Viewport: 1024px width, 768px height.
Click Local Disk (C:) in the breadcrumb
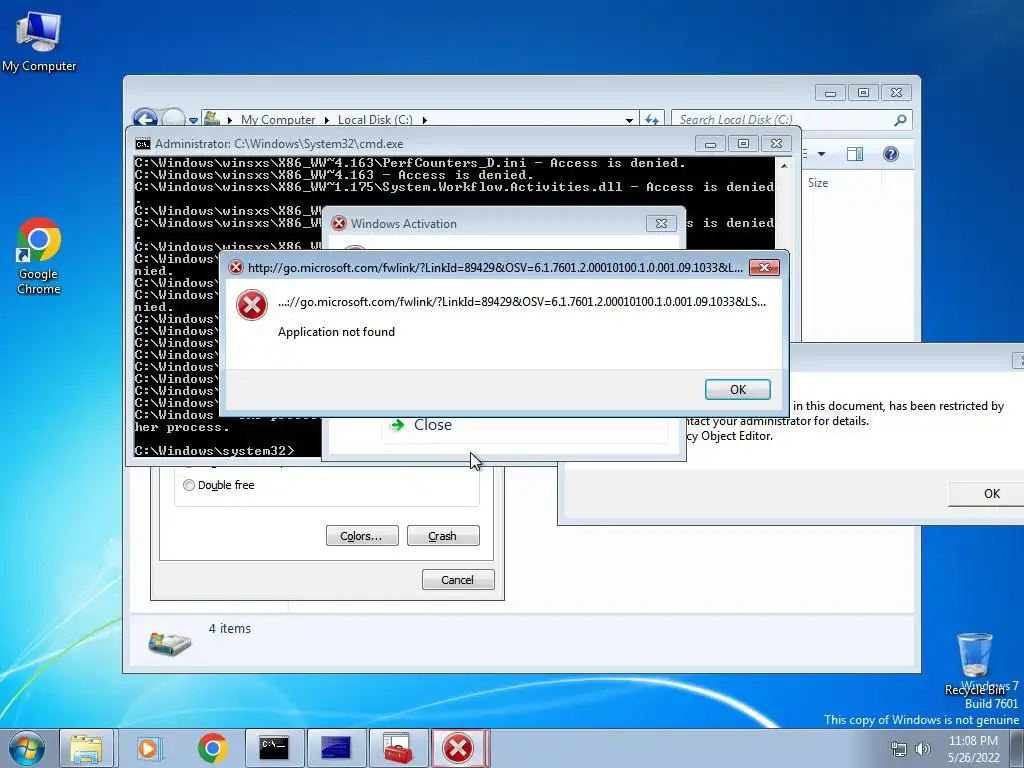(x=375, y=120)
